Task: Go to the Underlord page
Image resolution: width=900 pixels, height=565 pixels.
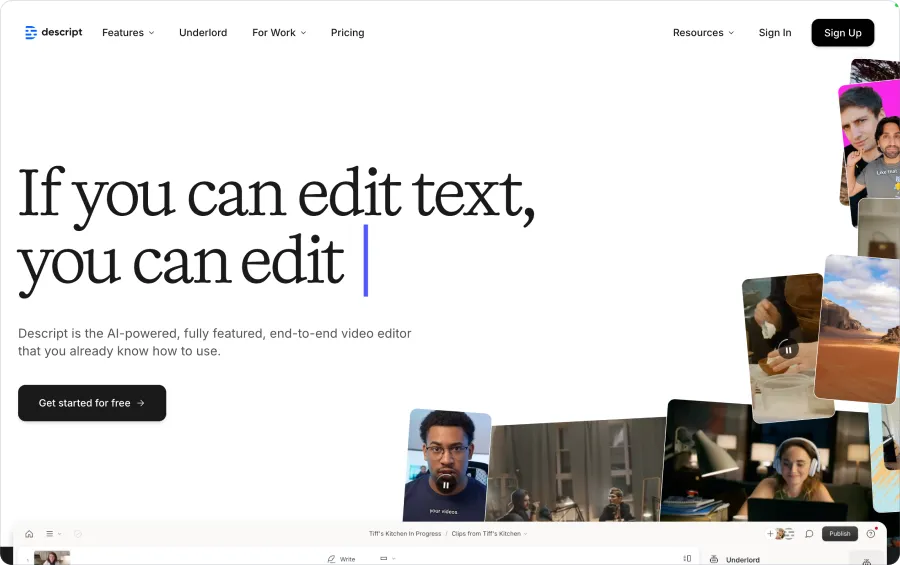Action: click(203, 33)
